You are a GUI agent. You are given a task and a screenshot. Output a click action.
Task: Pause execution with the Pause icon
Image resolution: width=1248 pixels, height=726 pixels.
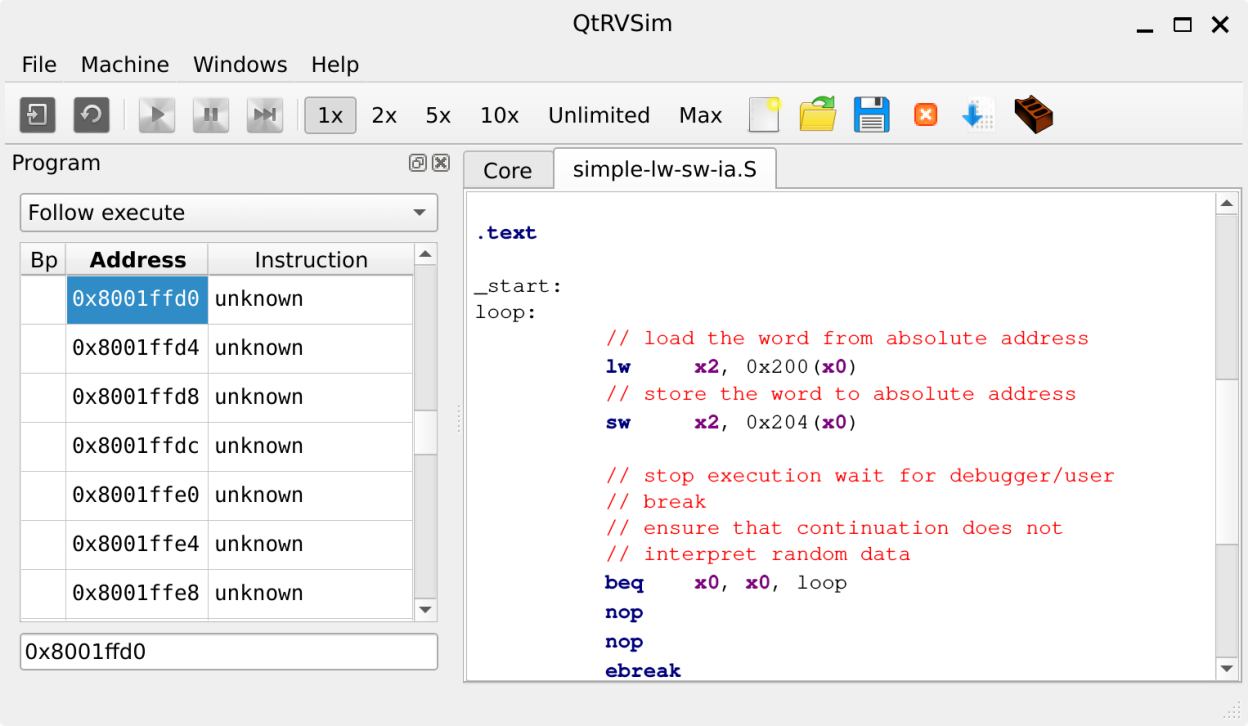(x=211, y=115)
